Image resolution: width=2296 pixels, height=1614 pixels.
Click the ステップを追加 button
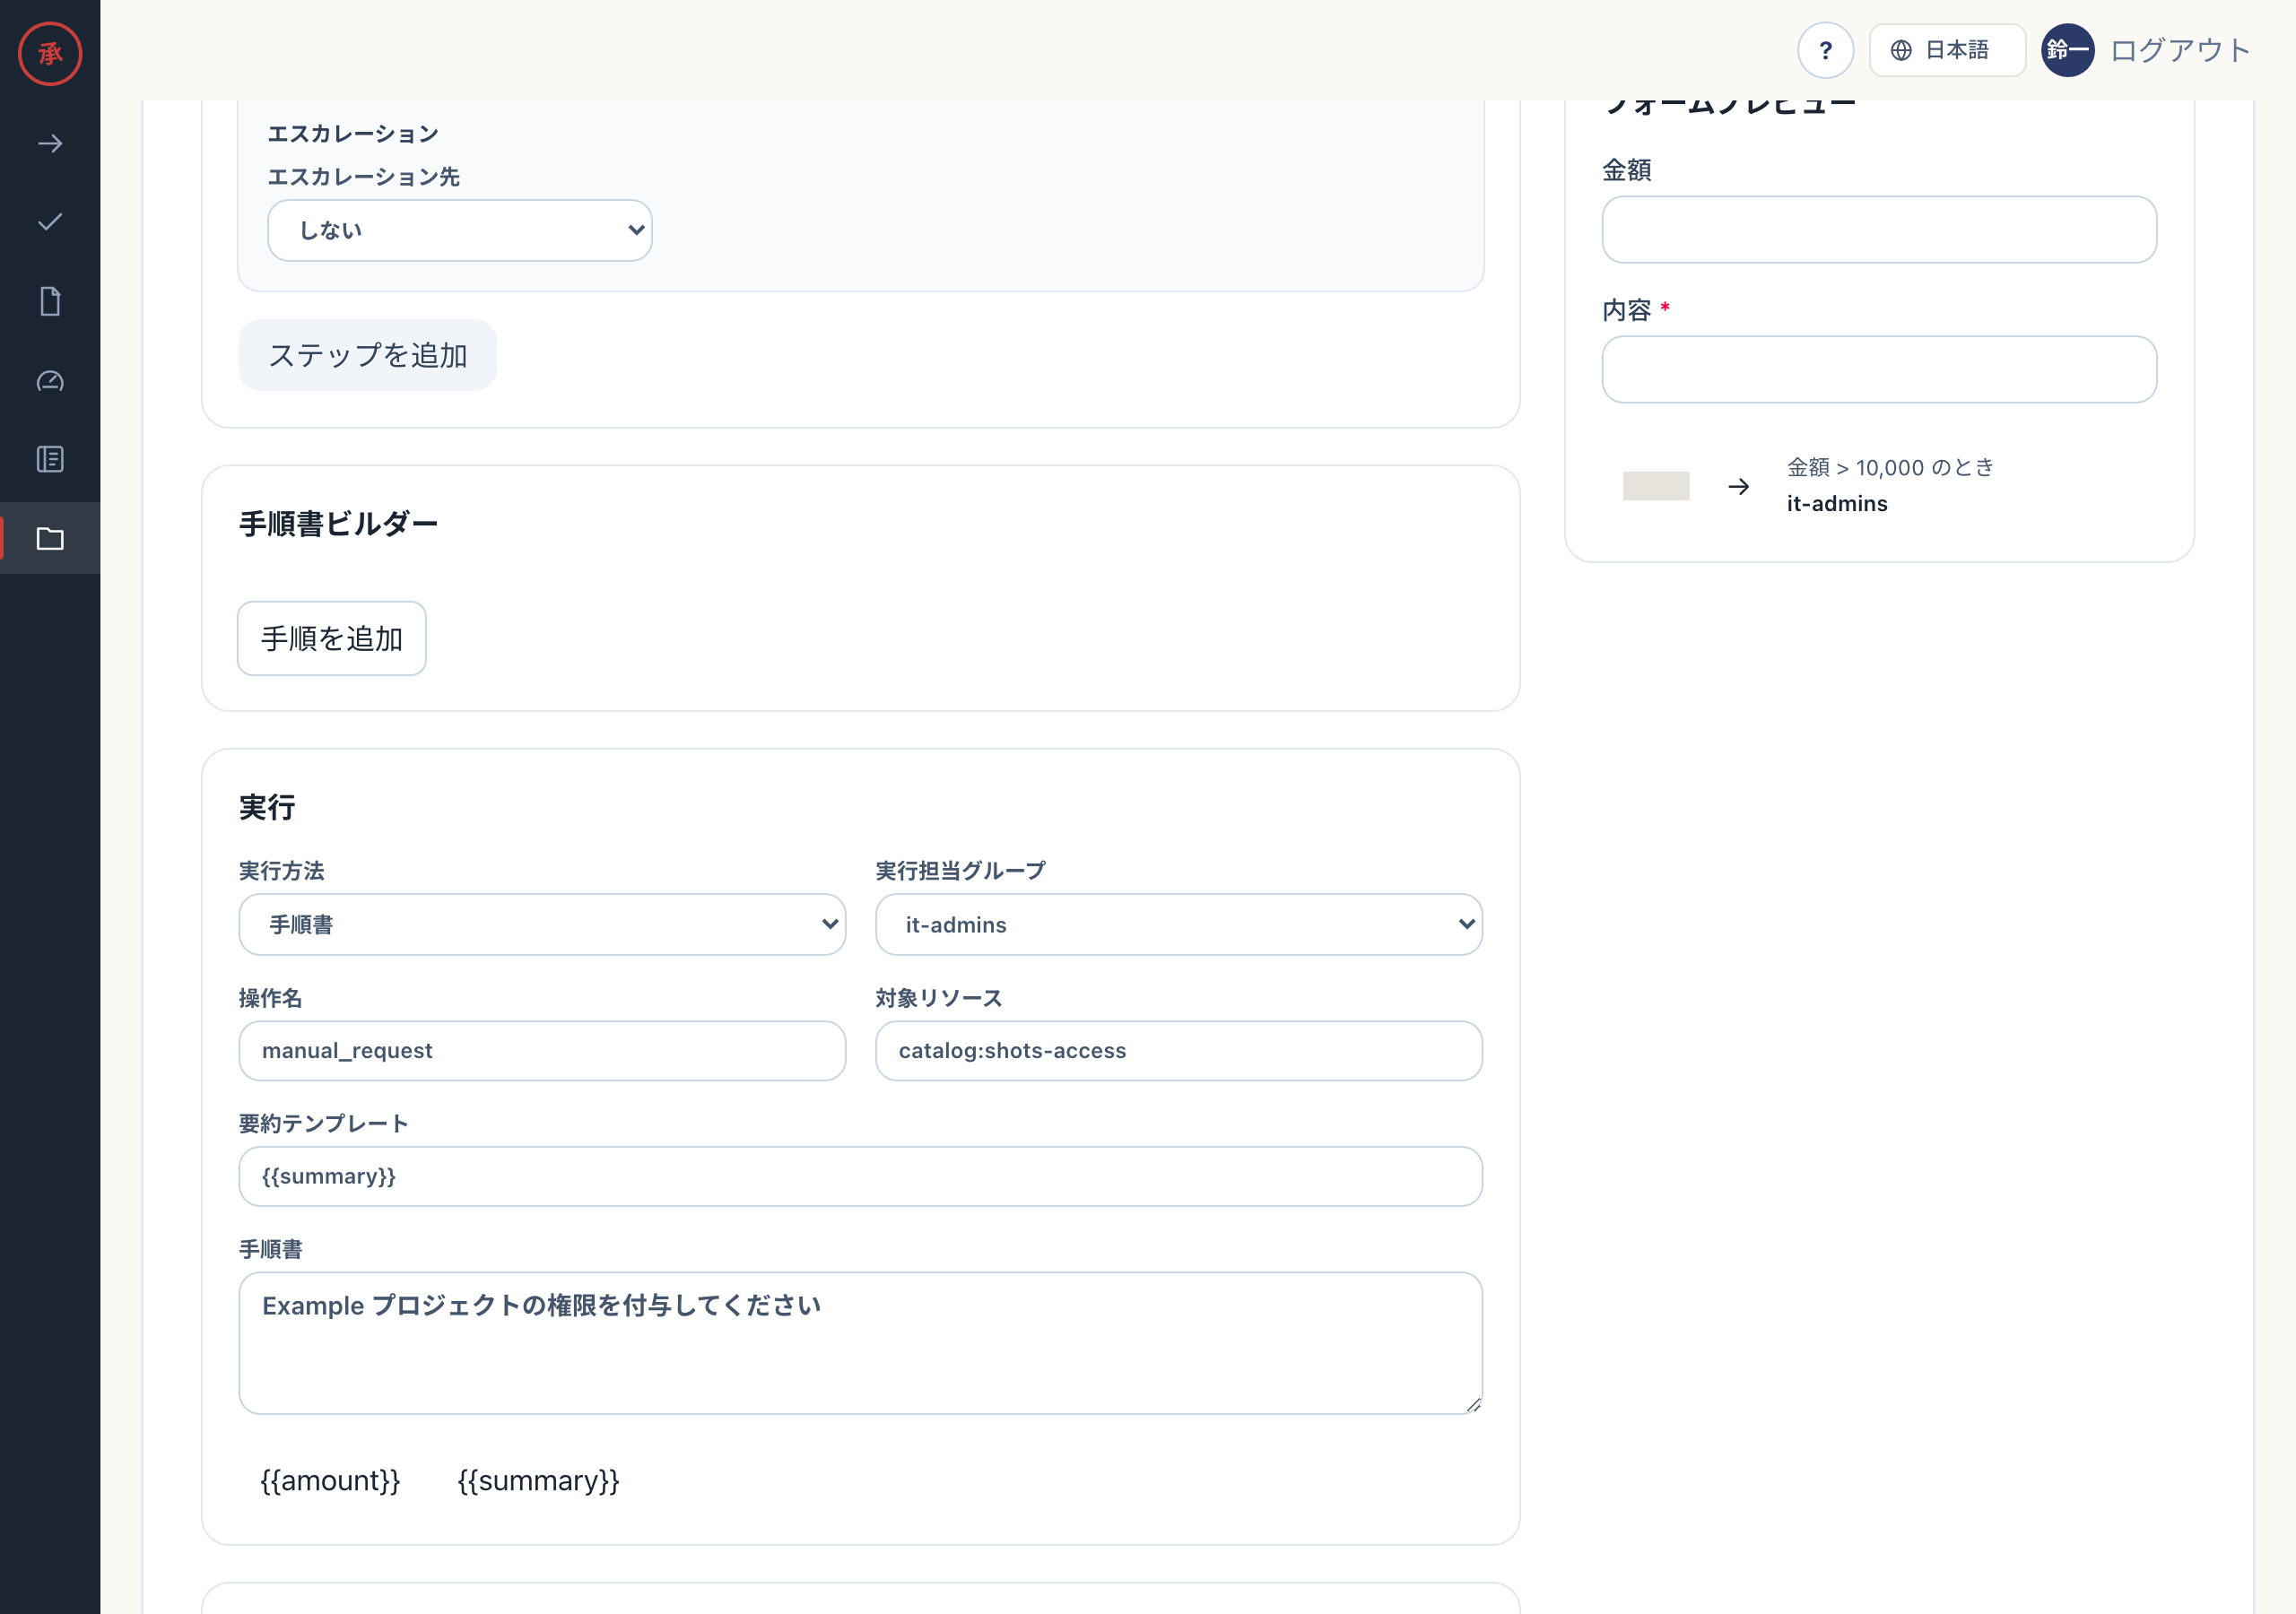click(x=367, y=355)
